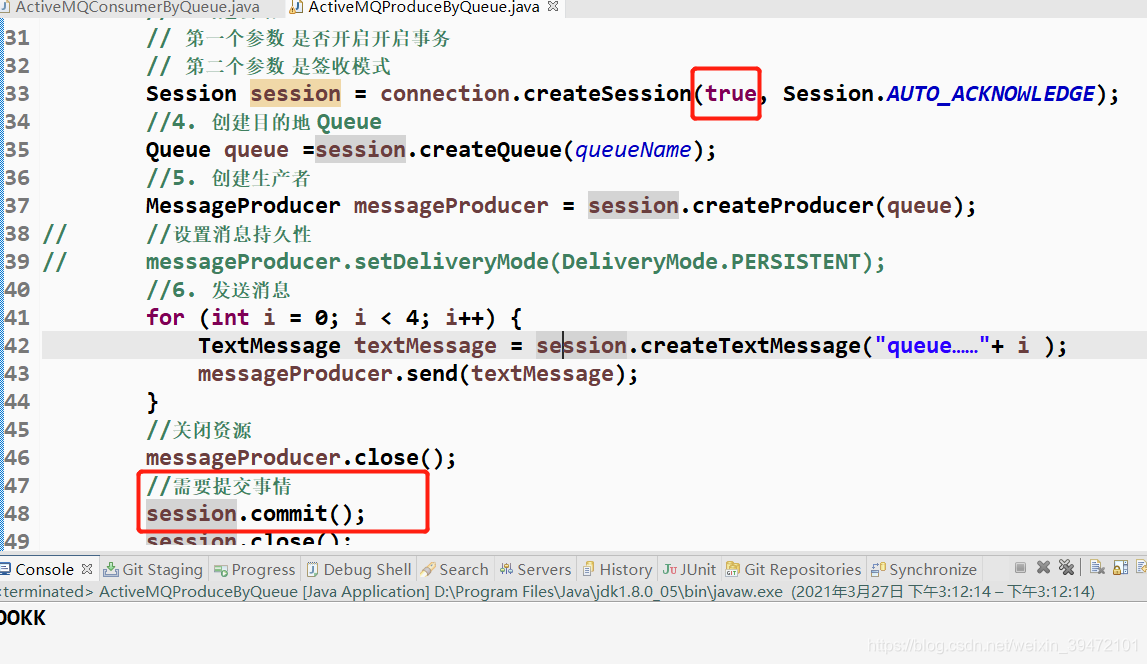1147x664 pixels.
Task: Click 'messageProducer.send' statement
Action: click(x=391, y=374)
